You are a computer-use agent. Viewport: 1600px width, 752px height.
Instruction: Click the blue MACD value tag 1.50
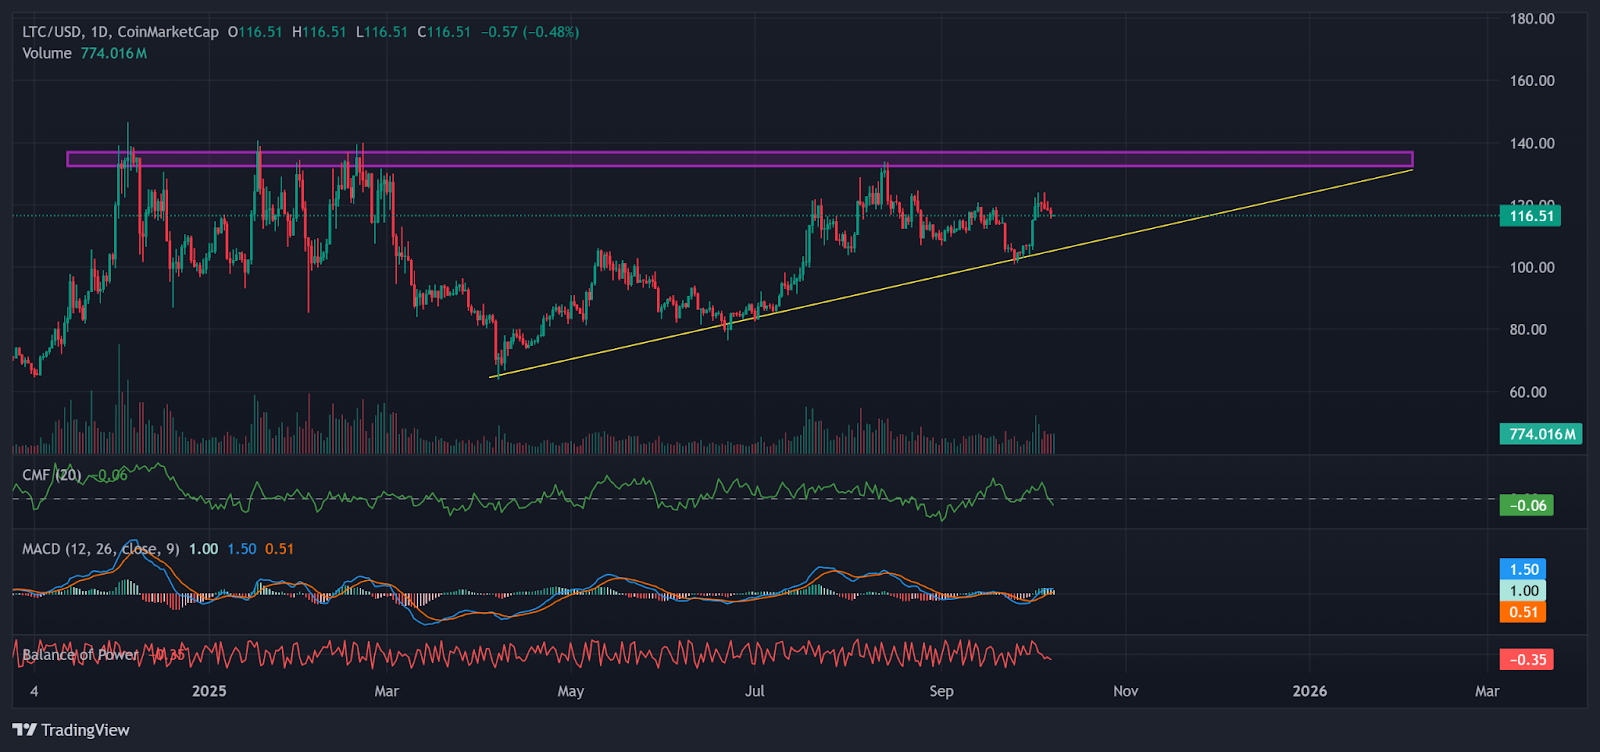coord(1523,569)
